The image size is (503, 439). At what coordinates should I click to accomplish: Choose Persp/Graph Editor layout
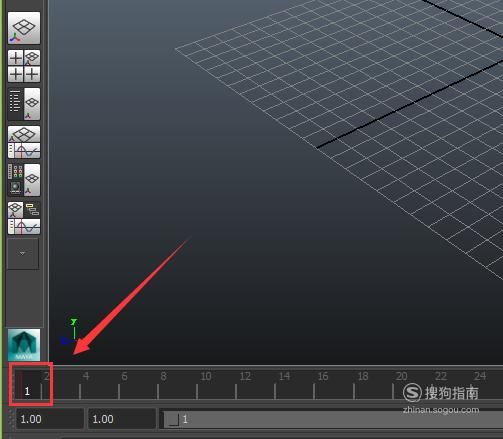click(24, 142)
